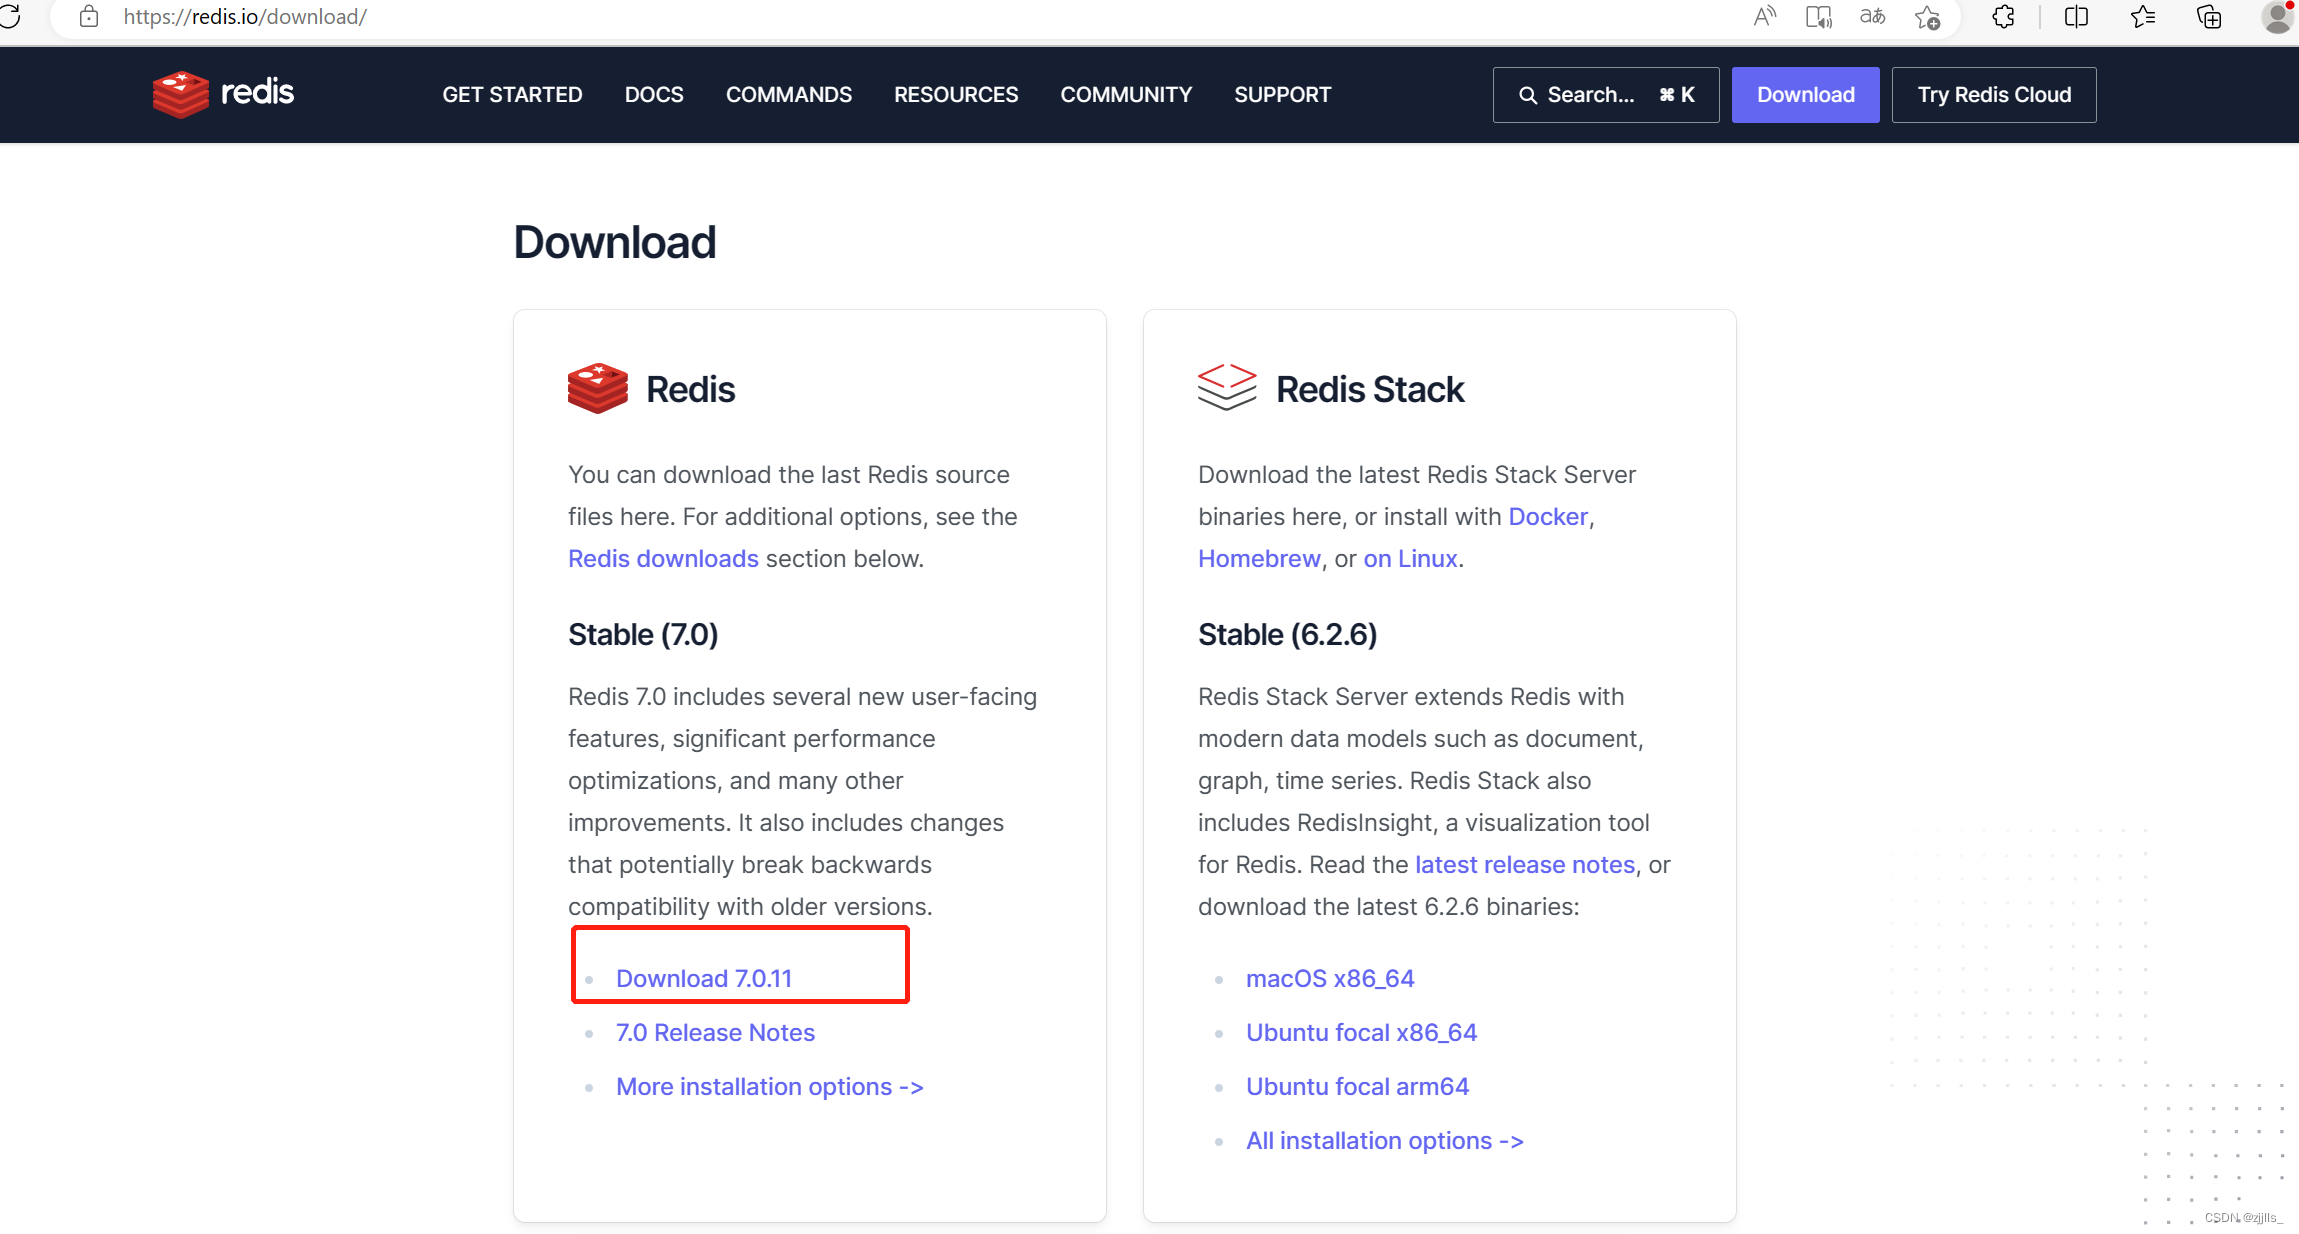The width and height of the screenshot is (2299, 1234).
Task: Toggle split screen icon
Action: [2076, 17]
